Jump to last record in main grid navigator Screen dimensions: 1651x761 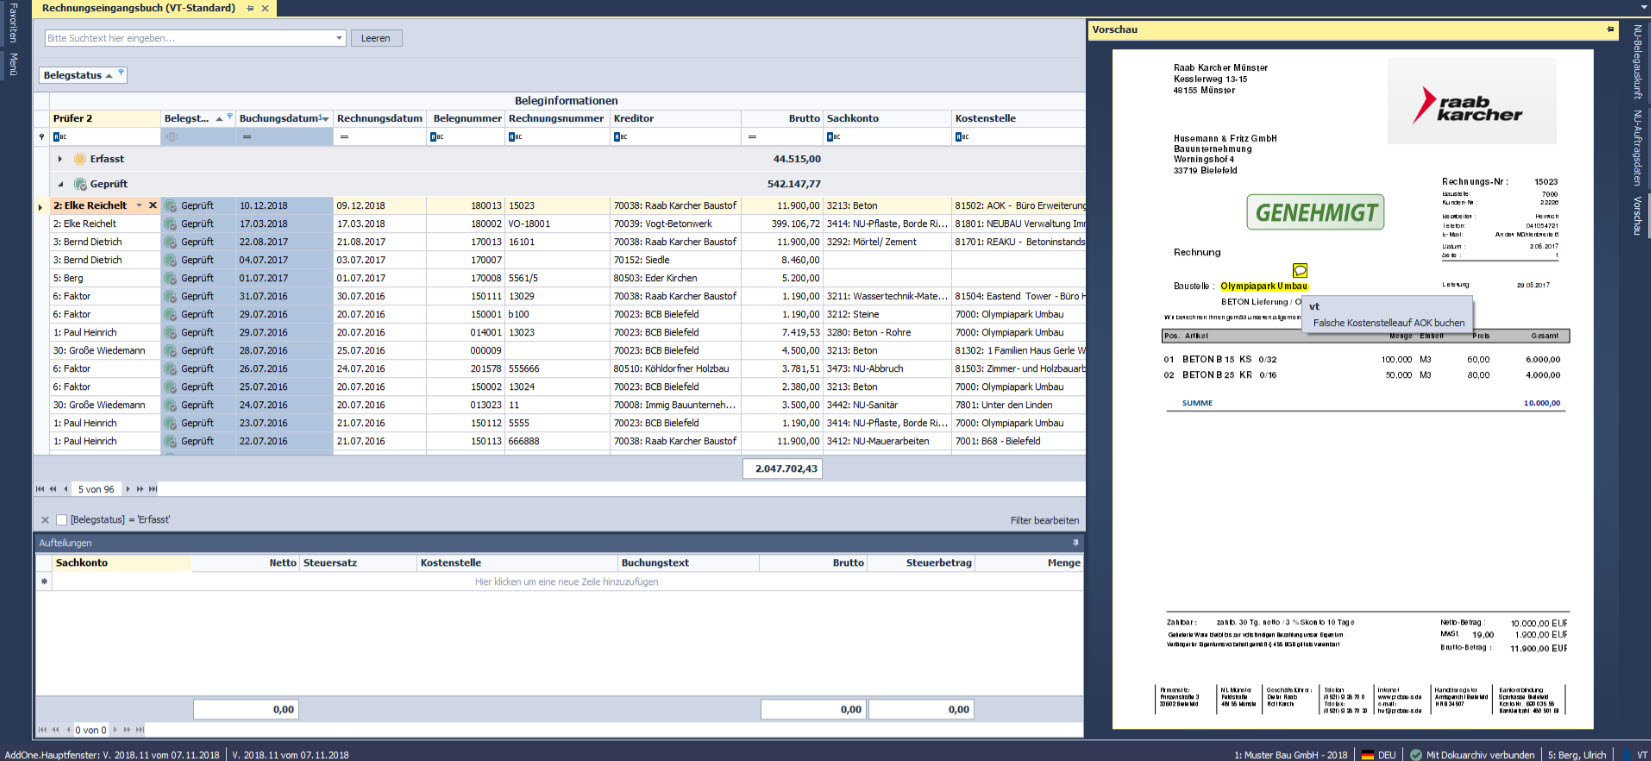[x=153, y=489]
